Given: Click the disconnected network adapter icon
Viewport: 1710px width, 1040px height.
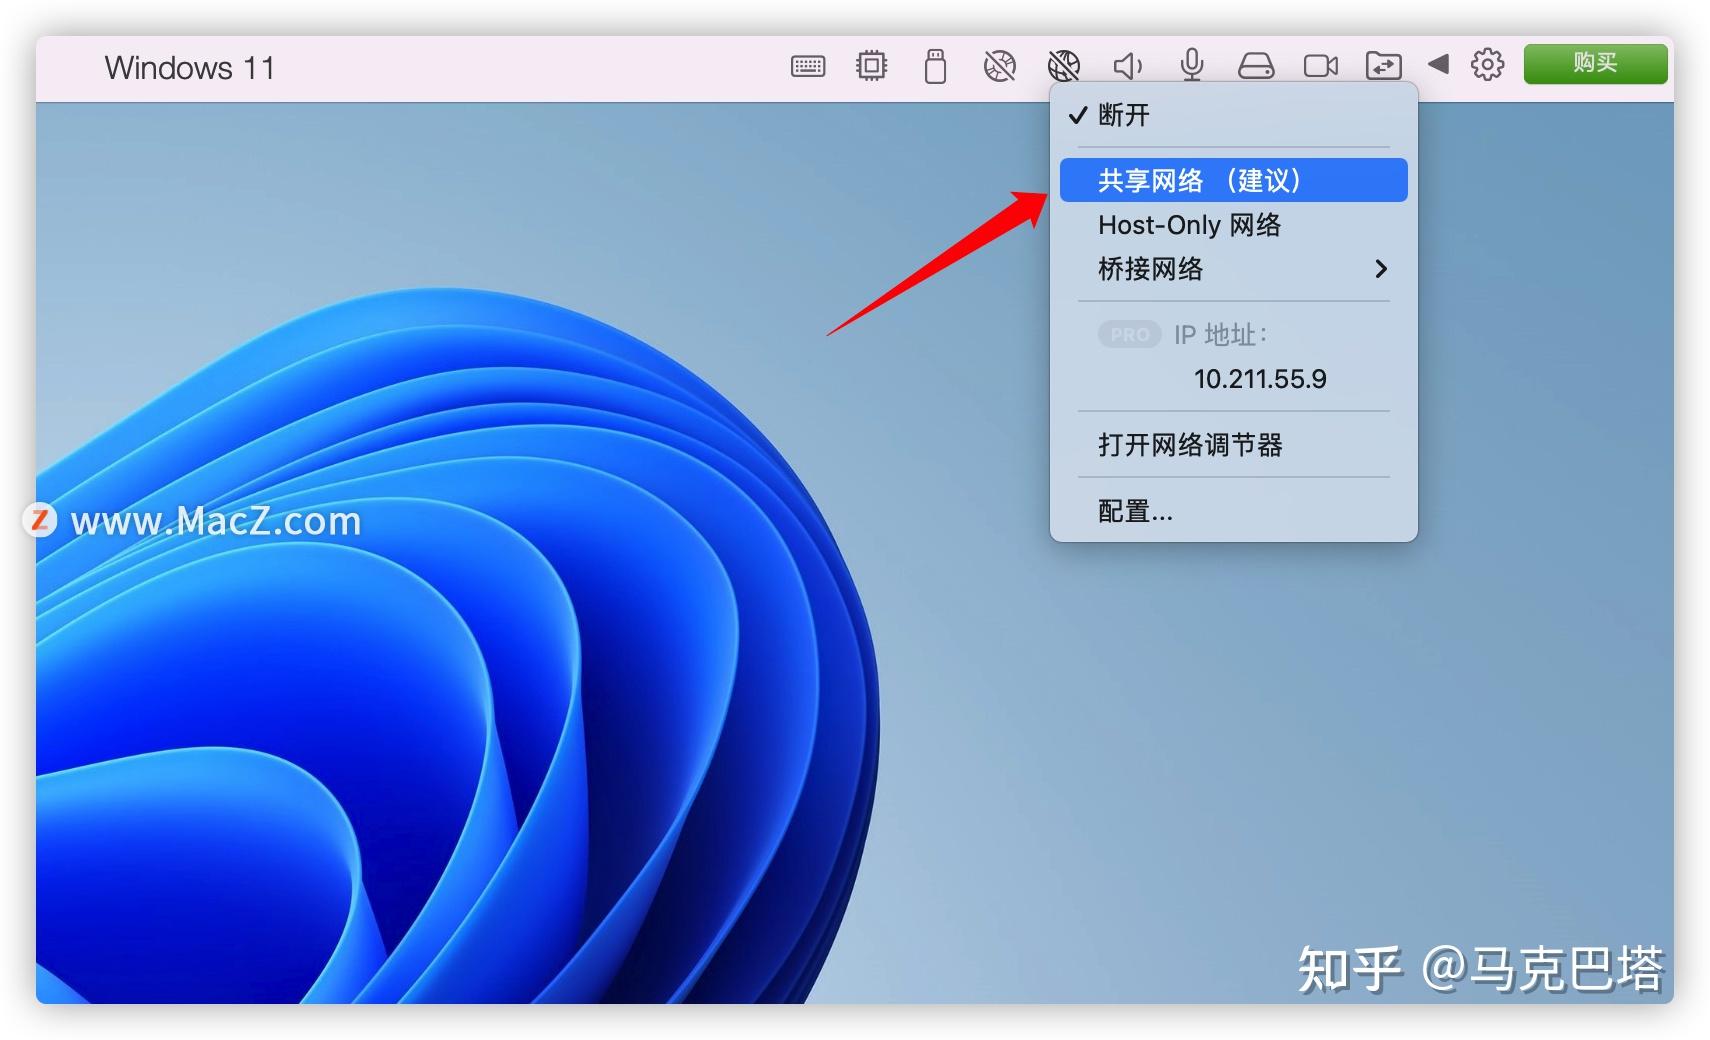Looking at the screenshot, I should pyautogui.click(x=999, y=65).
